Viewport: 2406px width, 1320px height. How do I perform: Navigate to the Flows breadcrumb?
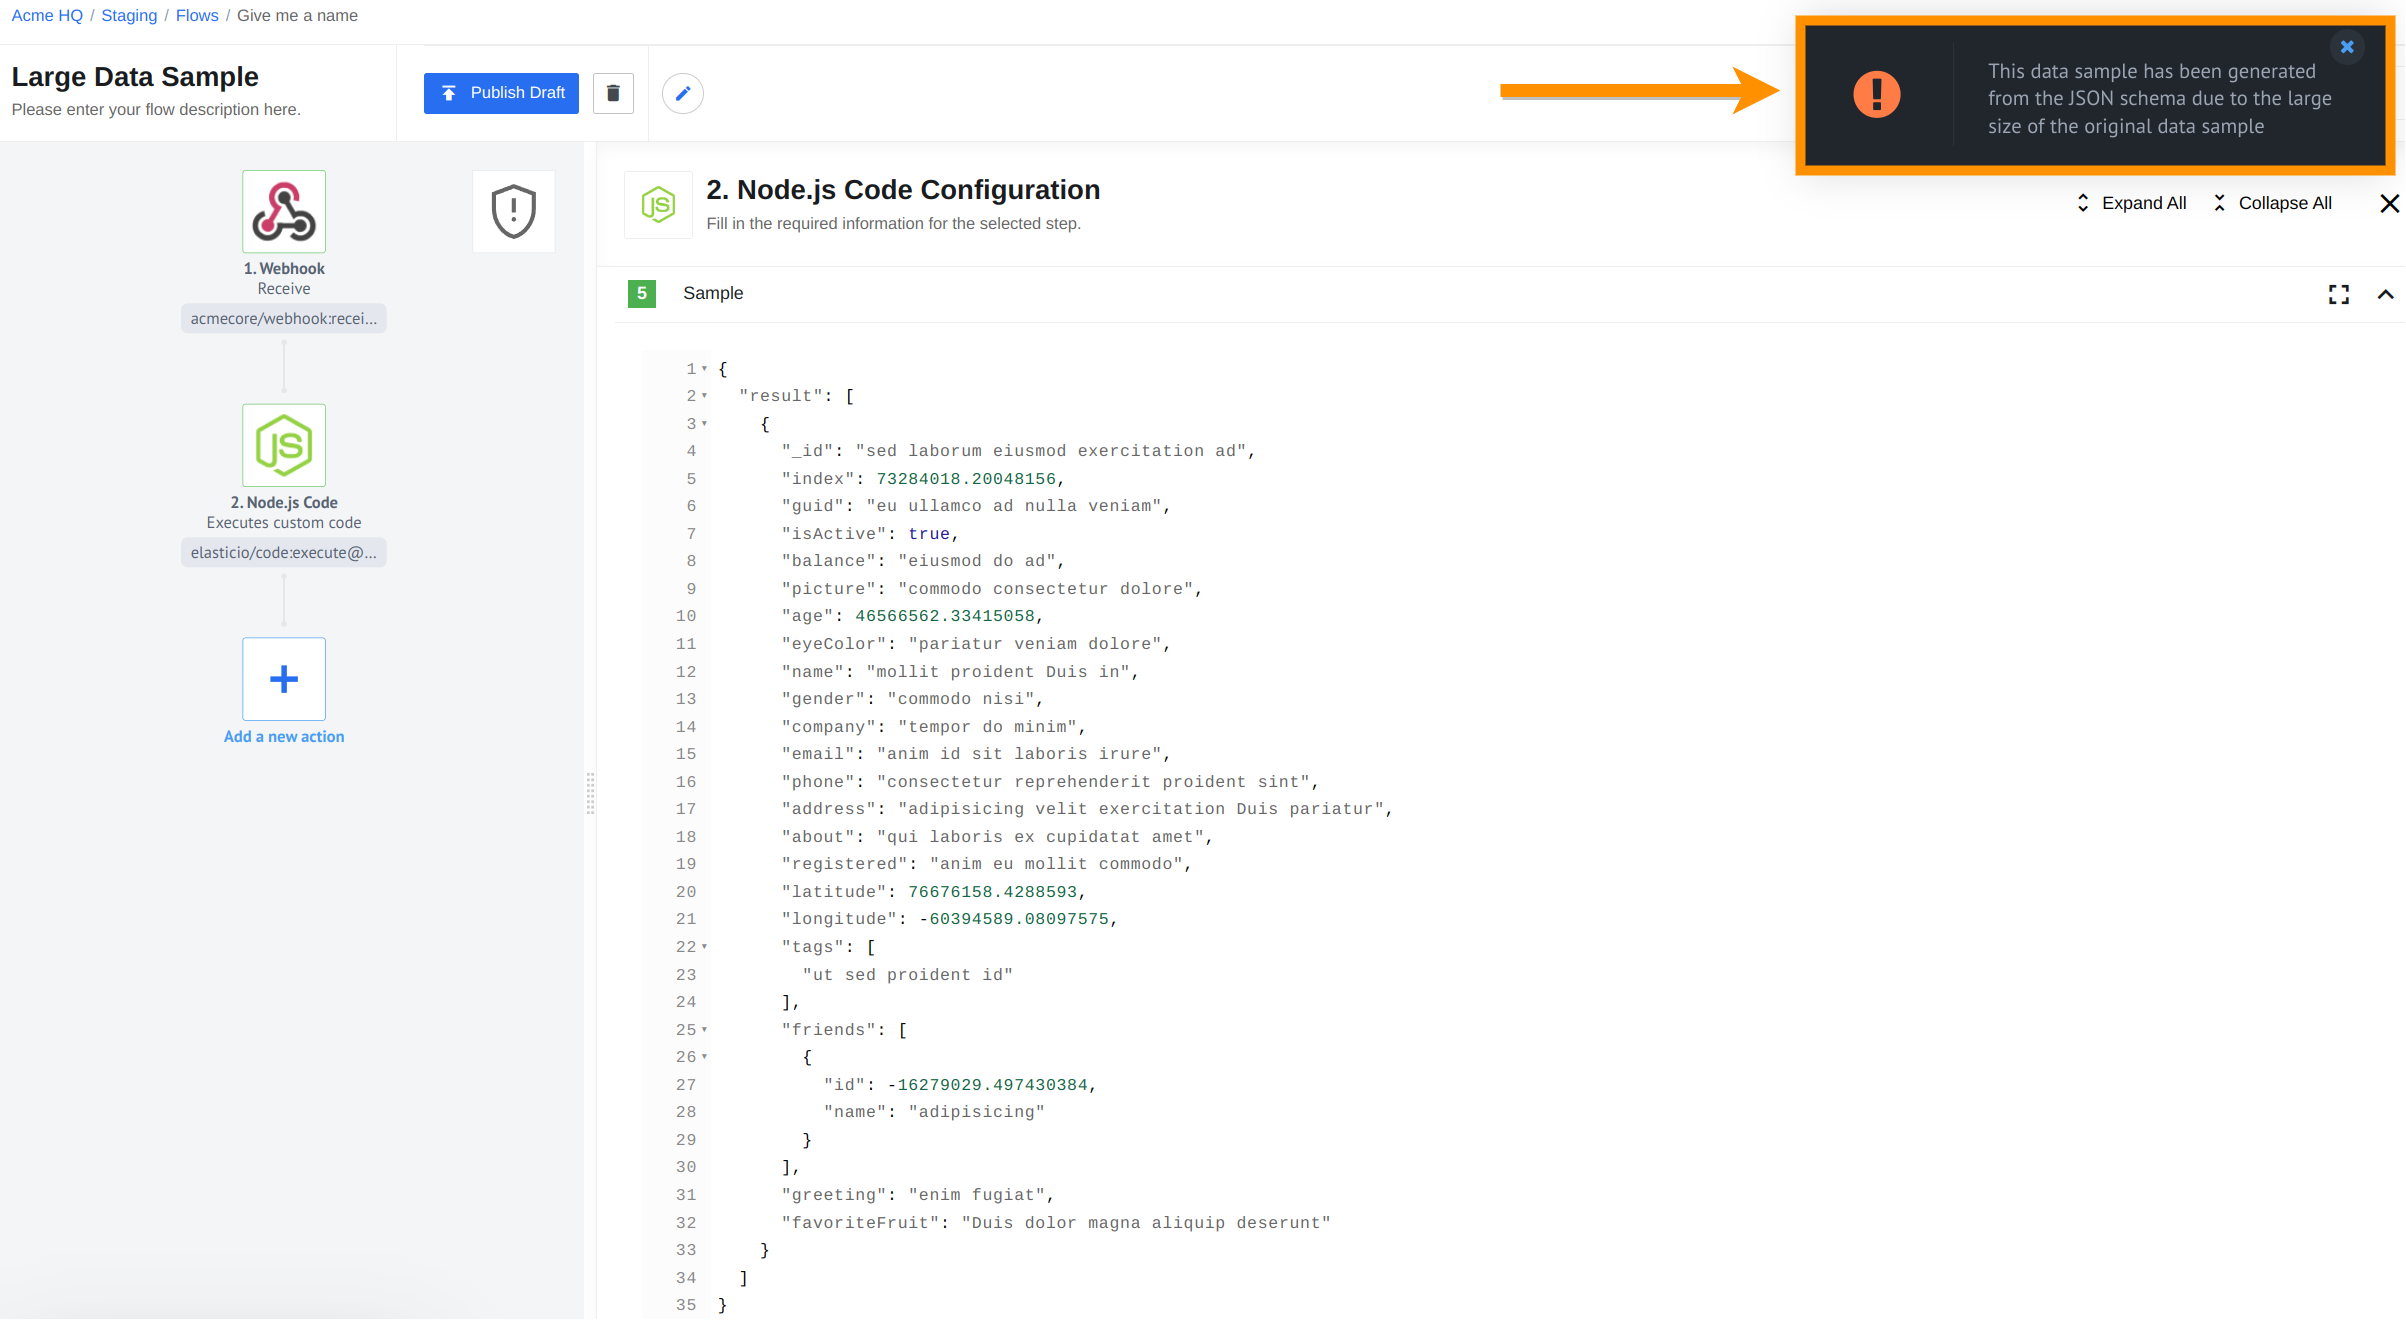(196, 15)
